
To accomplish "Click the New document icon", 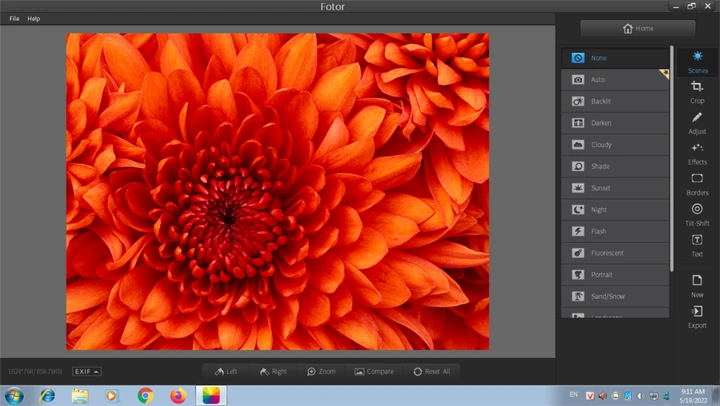I will pyautogui.click(x=697, y=280).
